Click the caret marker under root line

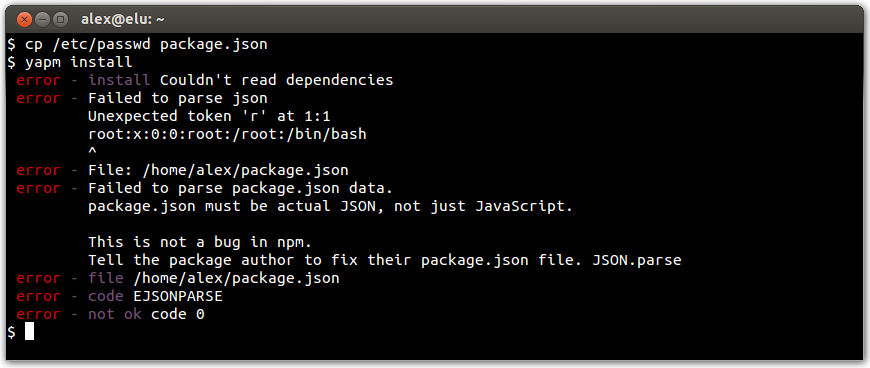point(92,150)
